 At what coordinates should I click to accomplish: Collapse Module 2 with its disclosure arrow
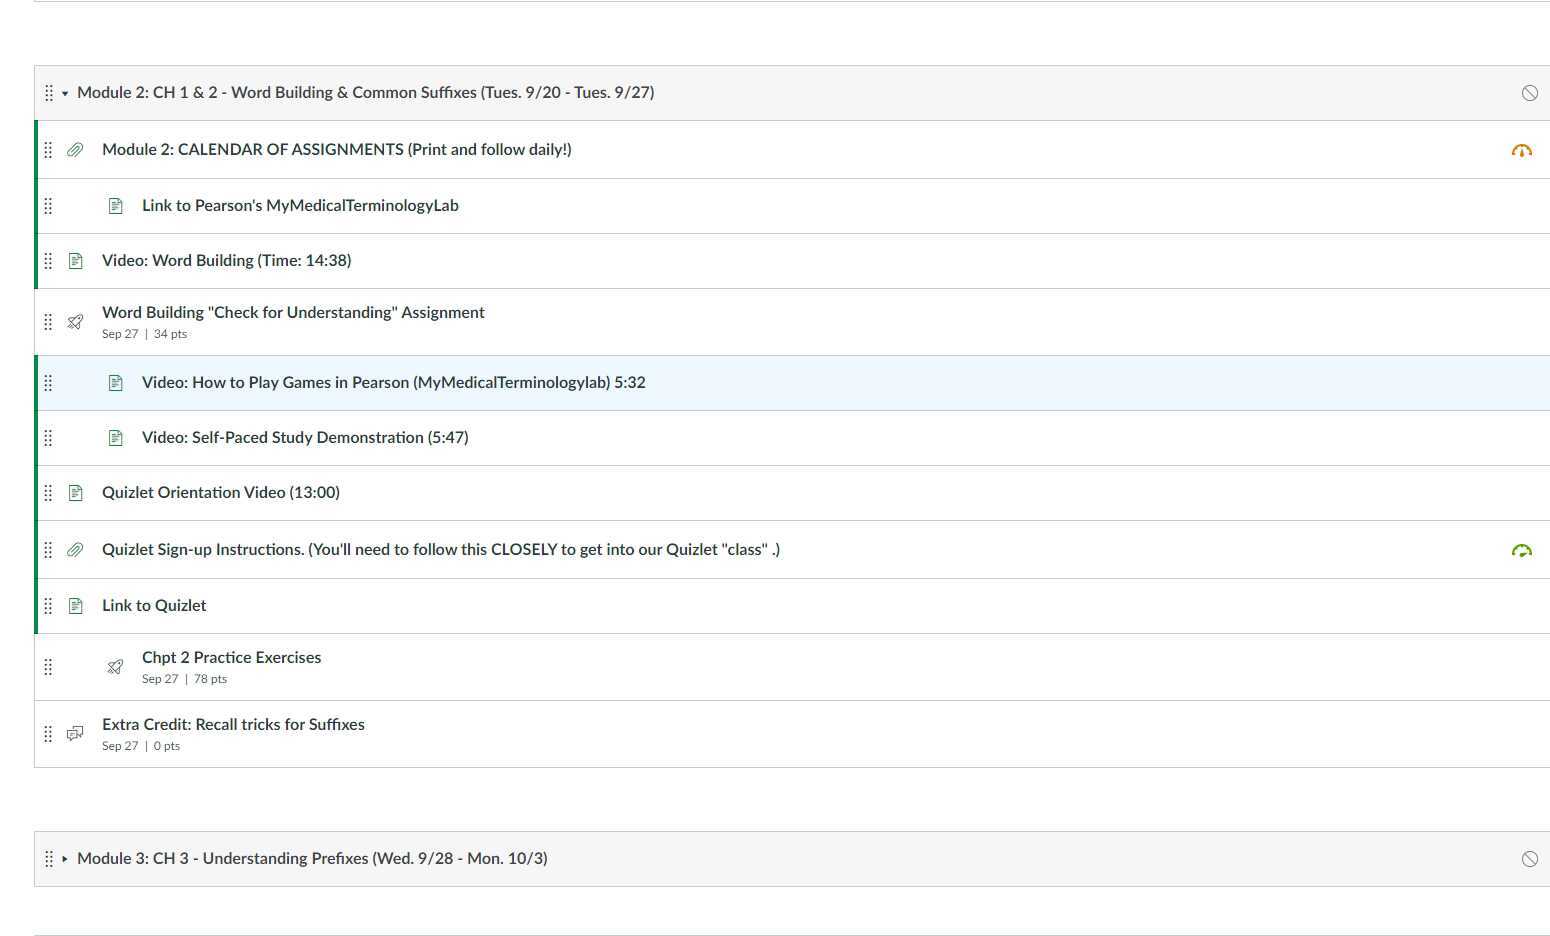click(x=64, y=92)
